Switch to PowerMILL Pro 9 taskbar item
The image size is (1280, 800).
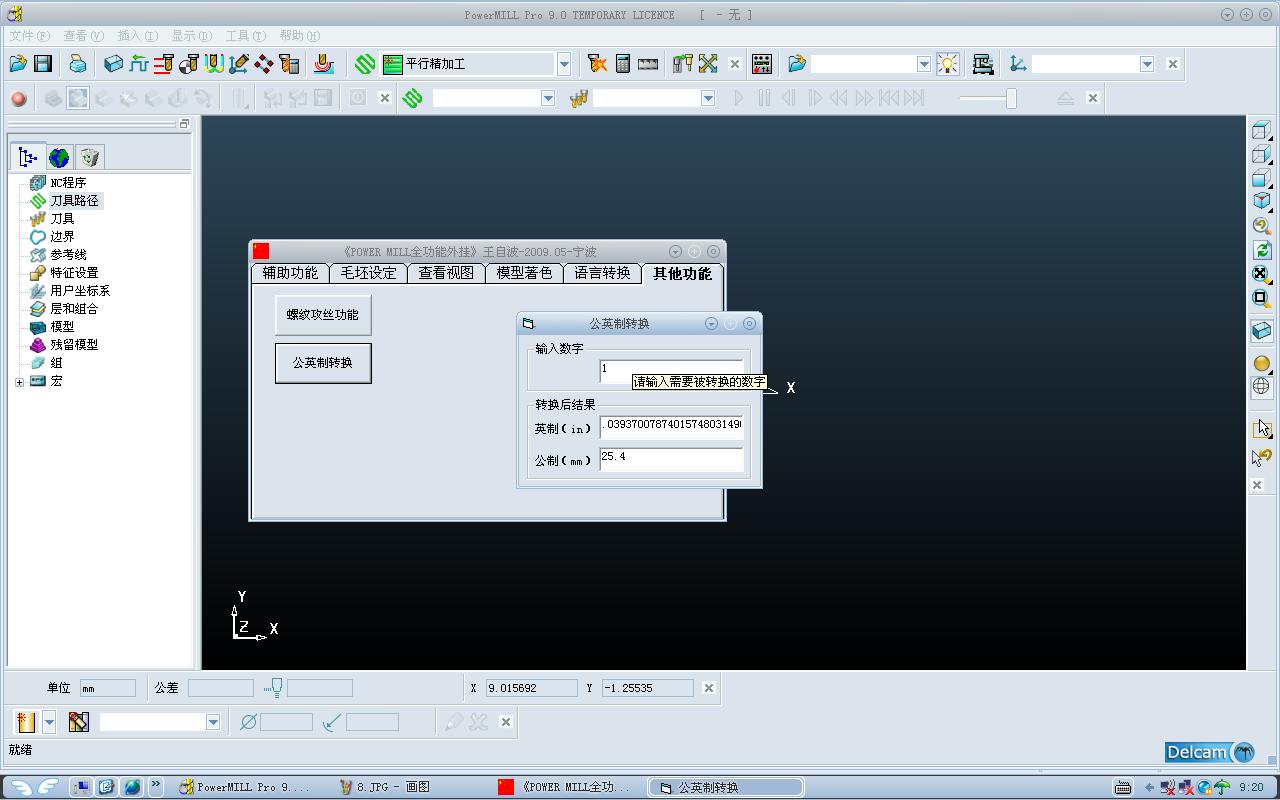coord(245,787)
